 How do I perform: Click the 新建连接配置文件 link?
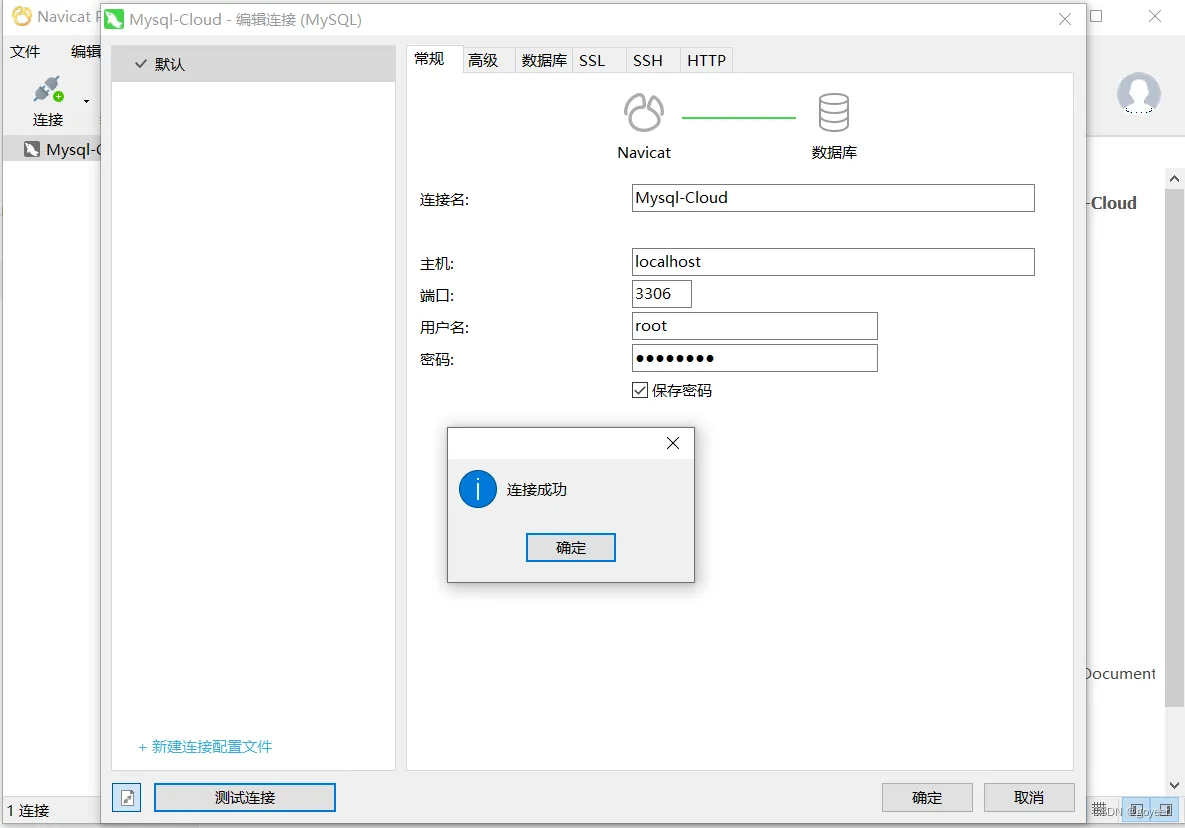click(x=205, y=746)
